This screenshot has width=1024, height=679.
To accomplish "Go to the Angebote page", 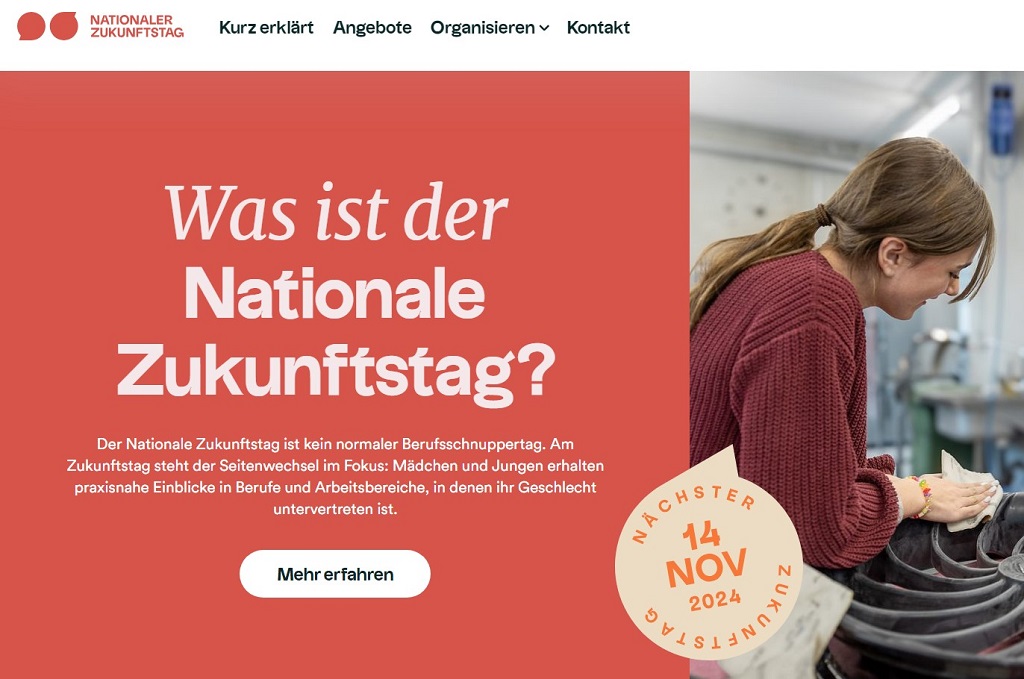I will pyautogui.click(x=372, y=27).
